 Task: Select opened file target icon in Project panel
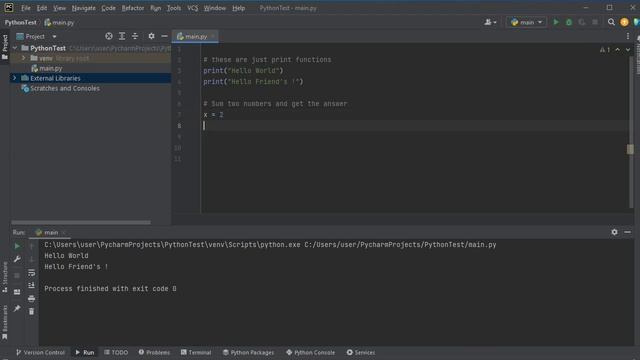[x=109, y=36]
